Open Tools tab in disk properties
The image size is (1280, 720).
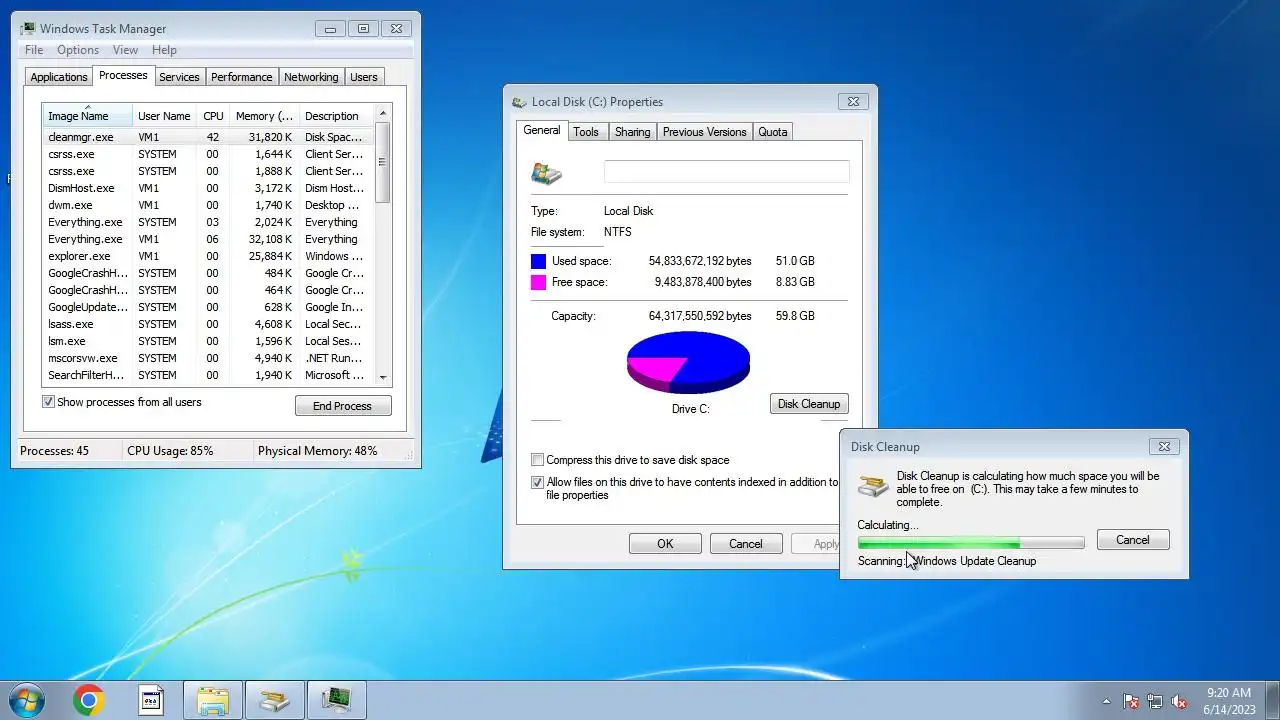click(586, 132)
